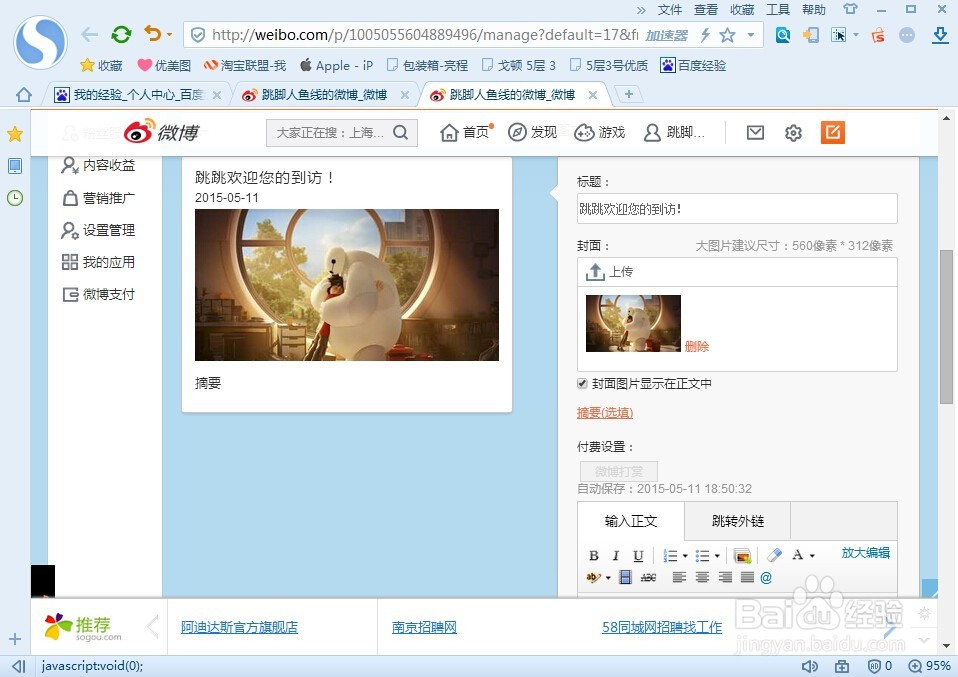Open the 文件 menu
958x677 pixels.
pos(670,10)
